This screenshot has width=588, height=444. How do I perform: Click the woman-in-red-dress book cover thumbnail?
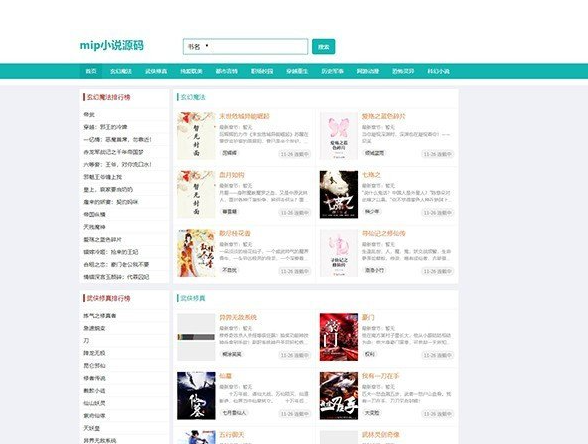coord(196,253)
